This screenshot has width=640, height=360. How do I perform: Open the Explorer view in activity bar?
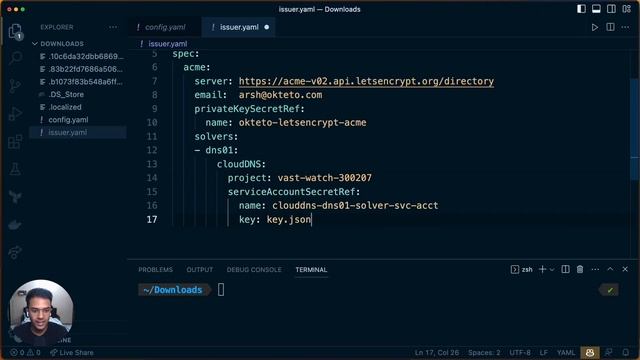(x=15, y=31)
